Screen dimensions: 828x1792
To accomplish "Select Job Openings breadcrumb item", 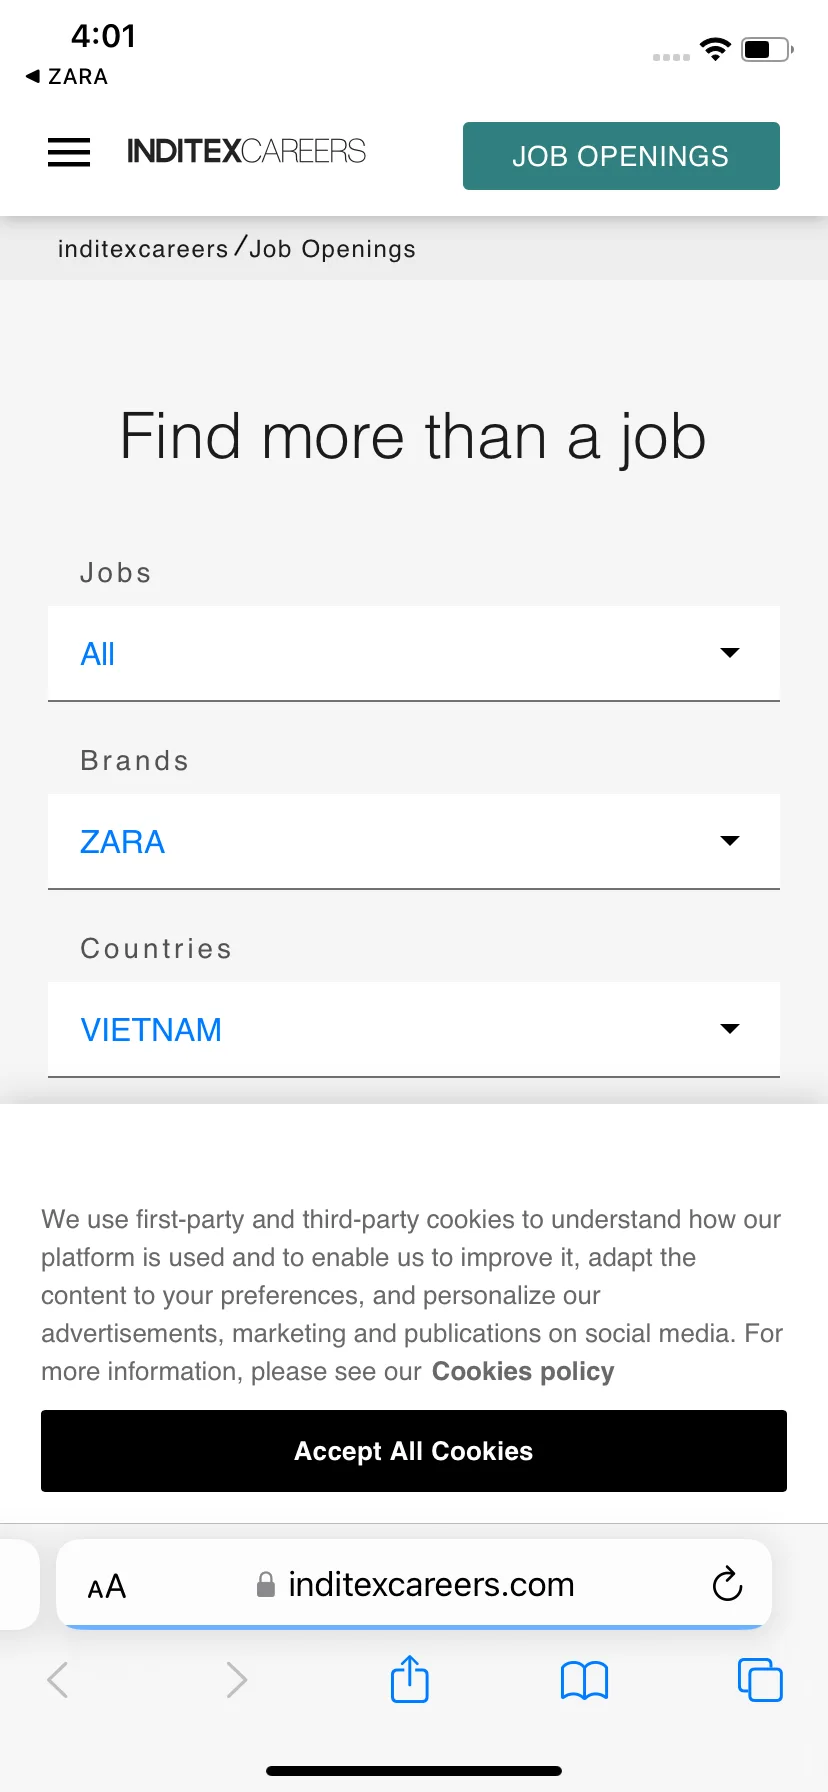I will pos(332,249).
